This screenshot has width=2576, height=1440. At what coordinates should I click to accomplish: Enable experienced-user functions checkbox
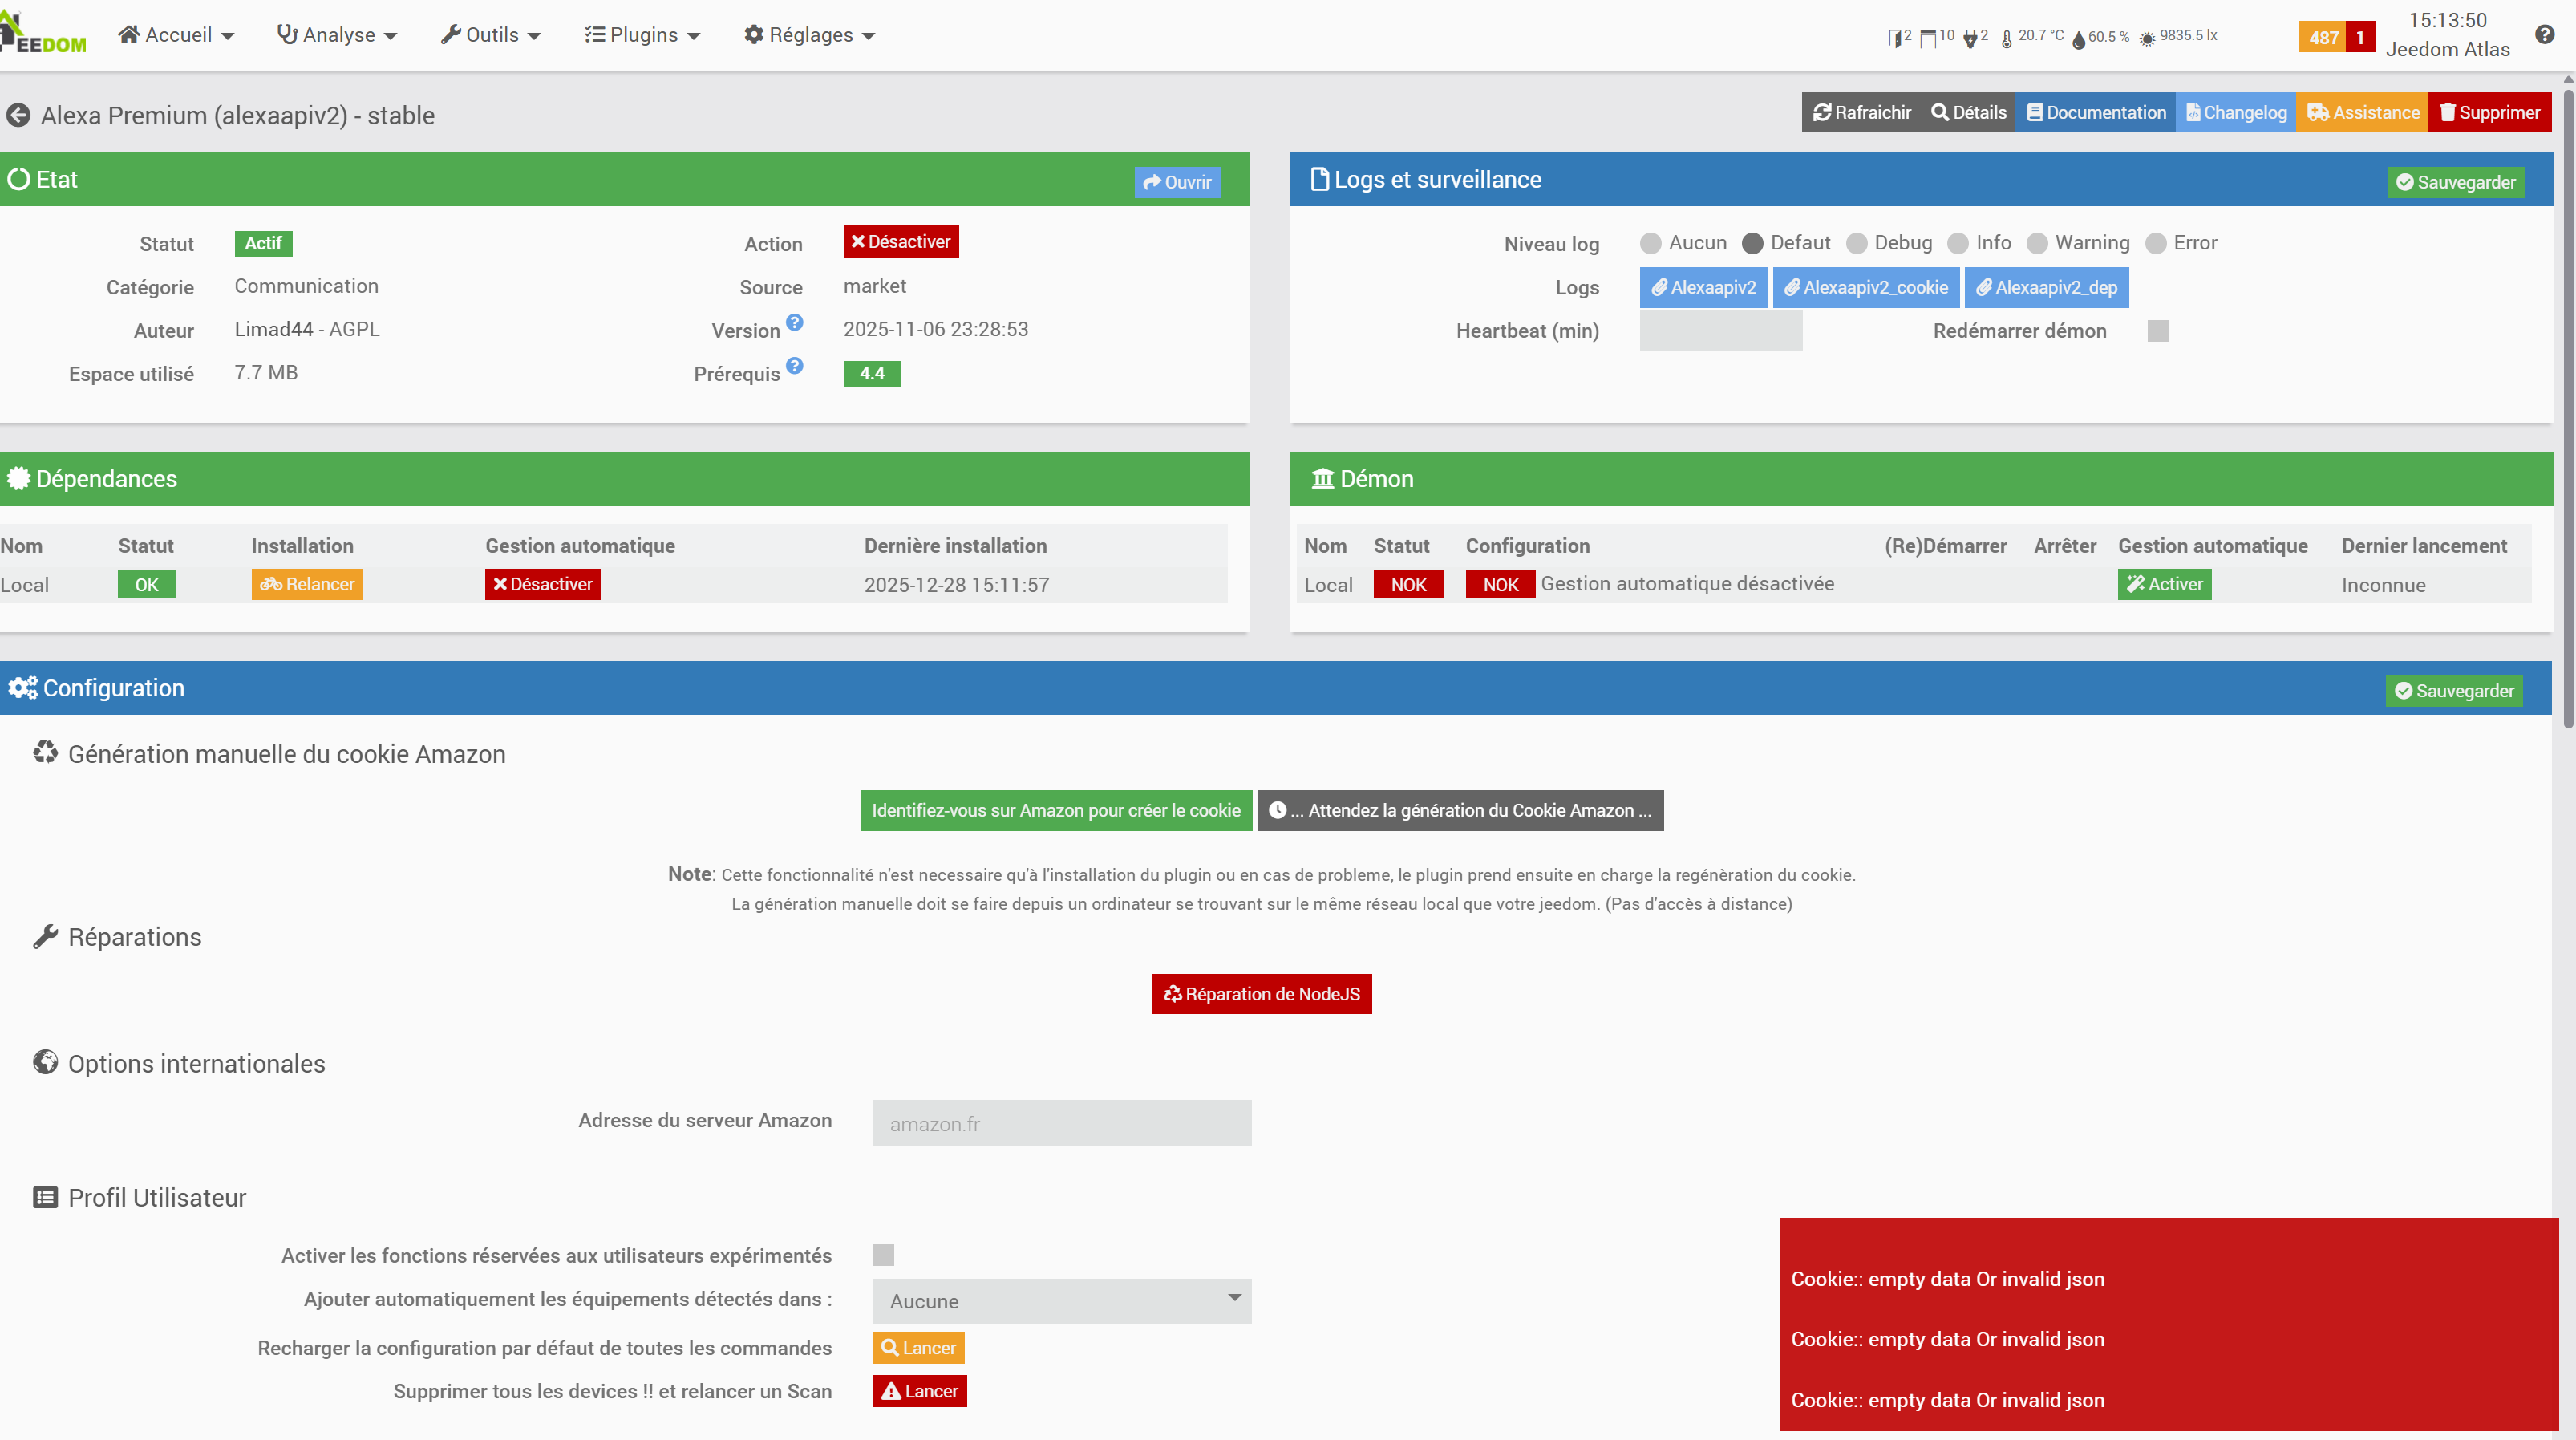(883, 1255)
